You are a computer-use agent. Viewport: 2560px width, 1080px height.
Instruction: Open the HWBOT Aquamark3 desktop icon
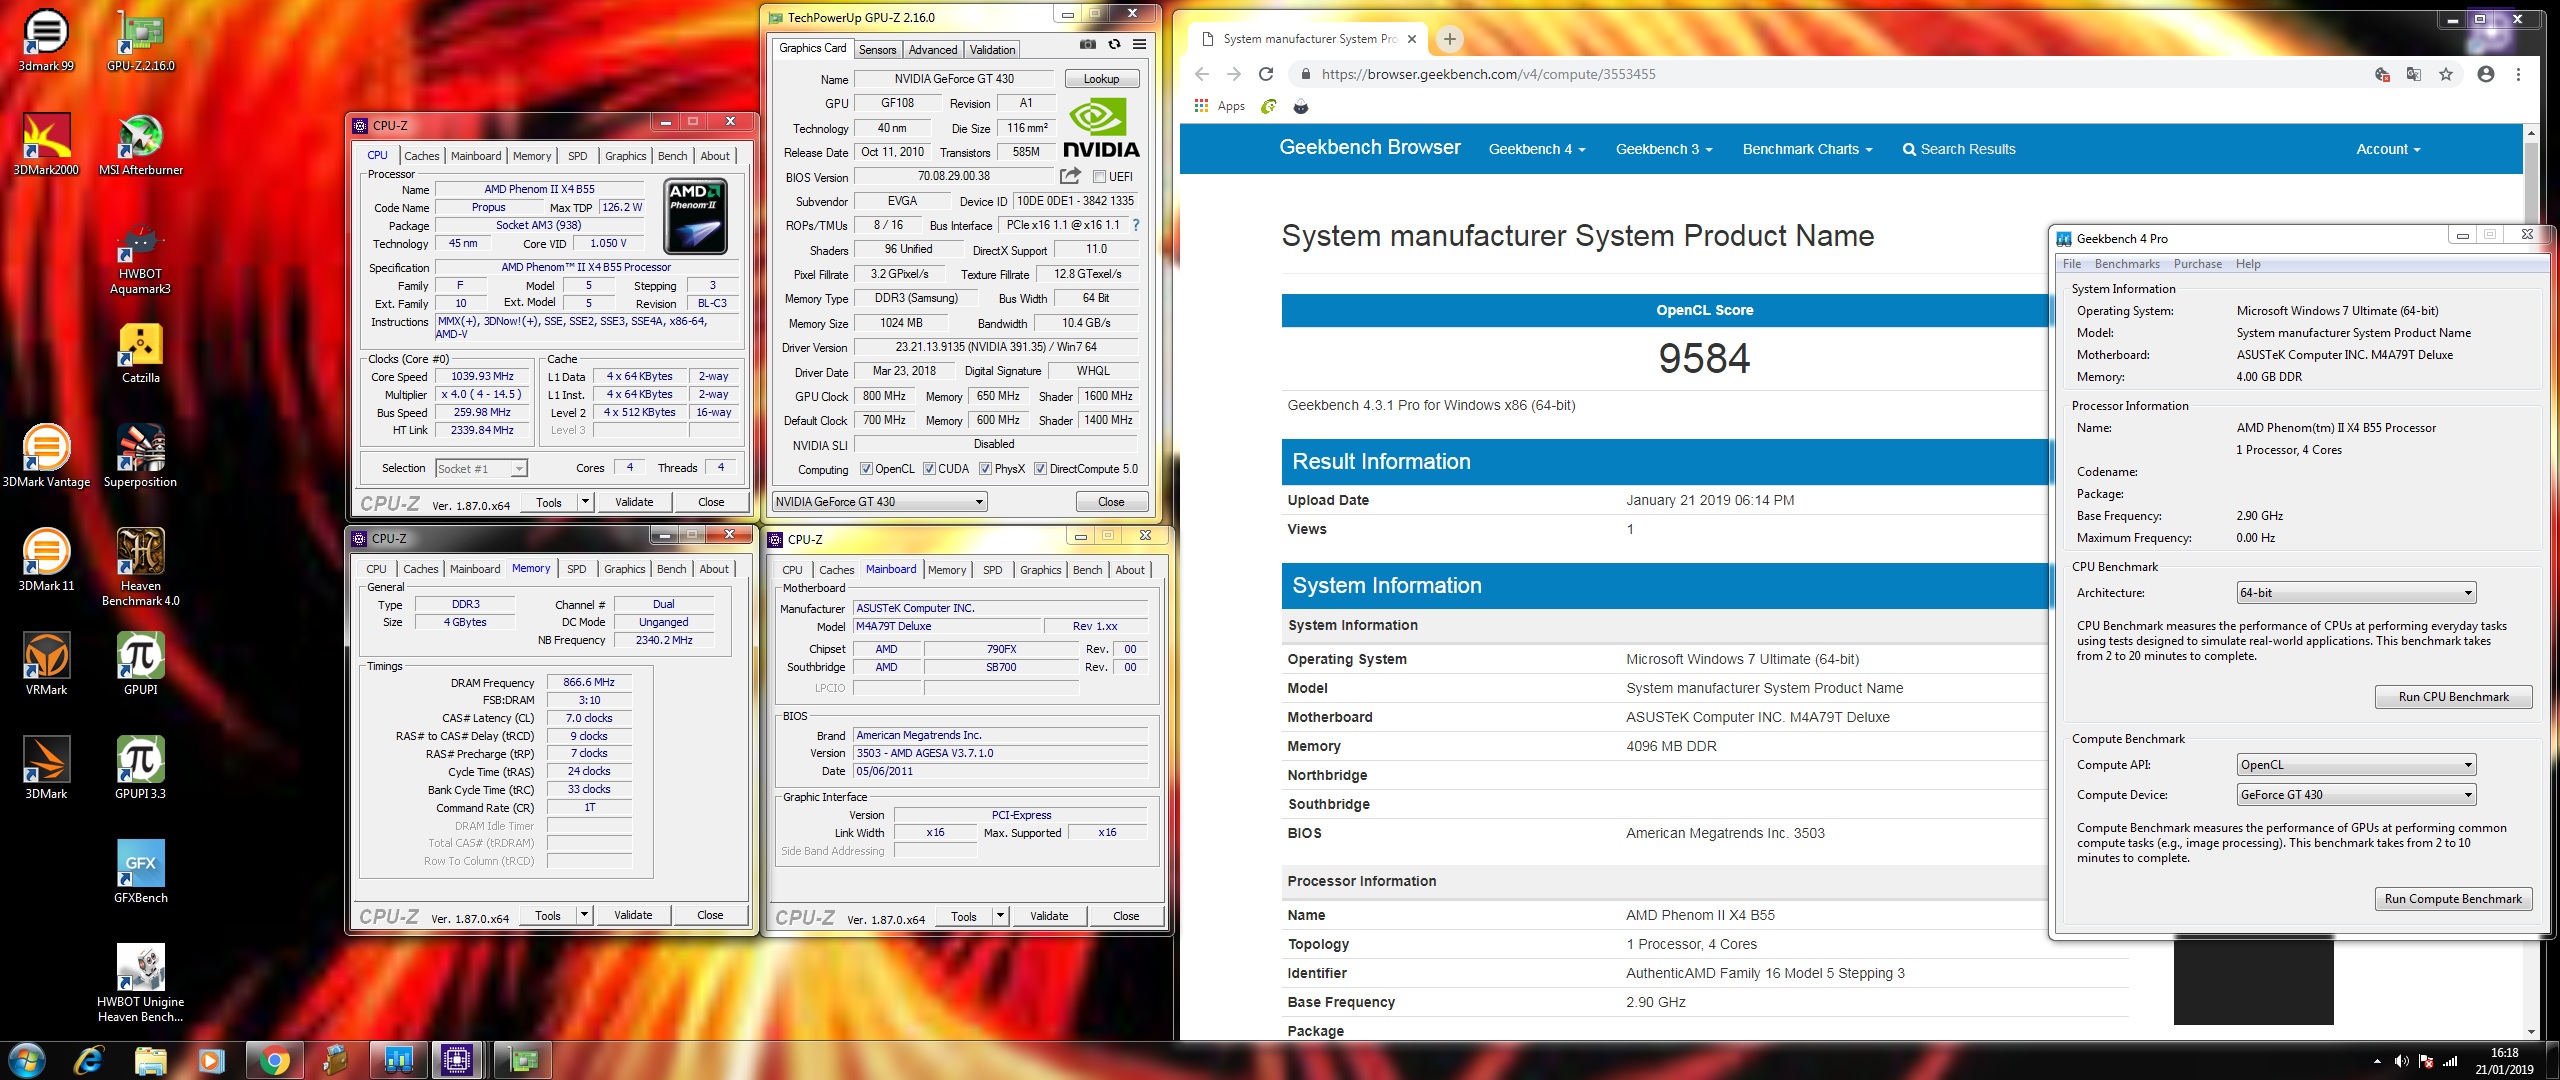[x=141, y=258]
